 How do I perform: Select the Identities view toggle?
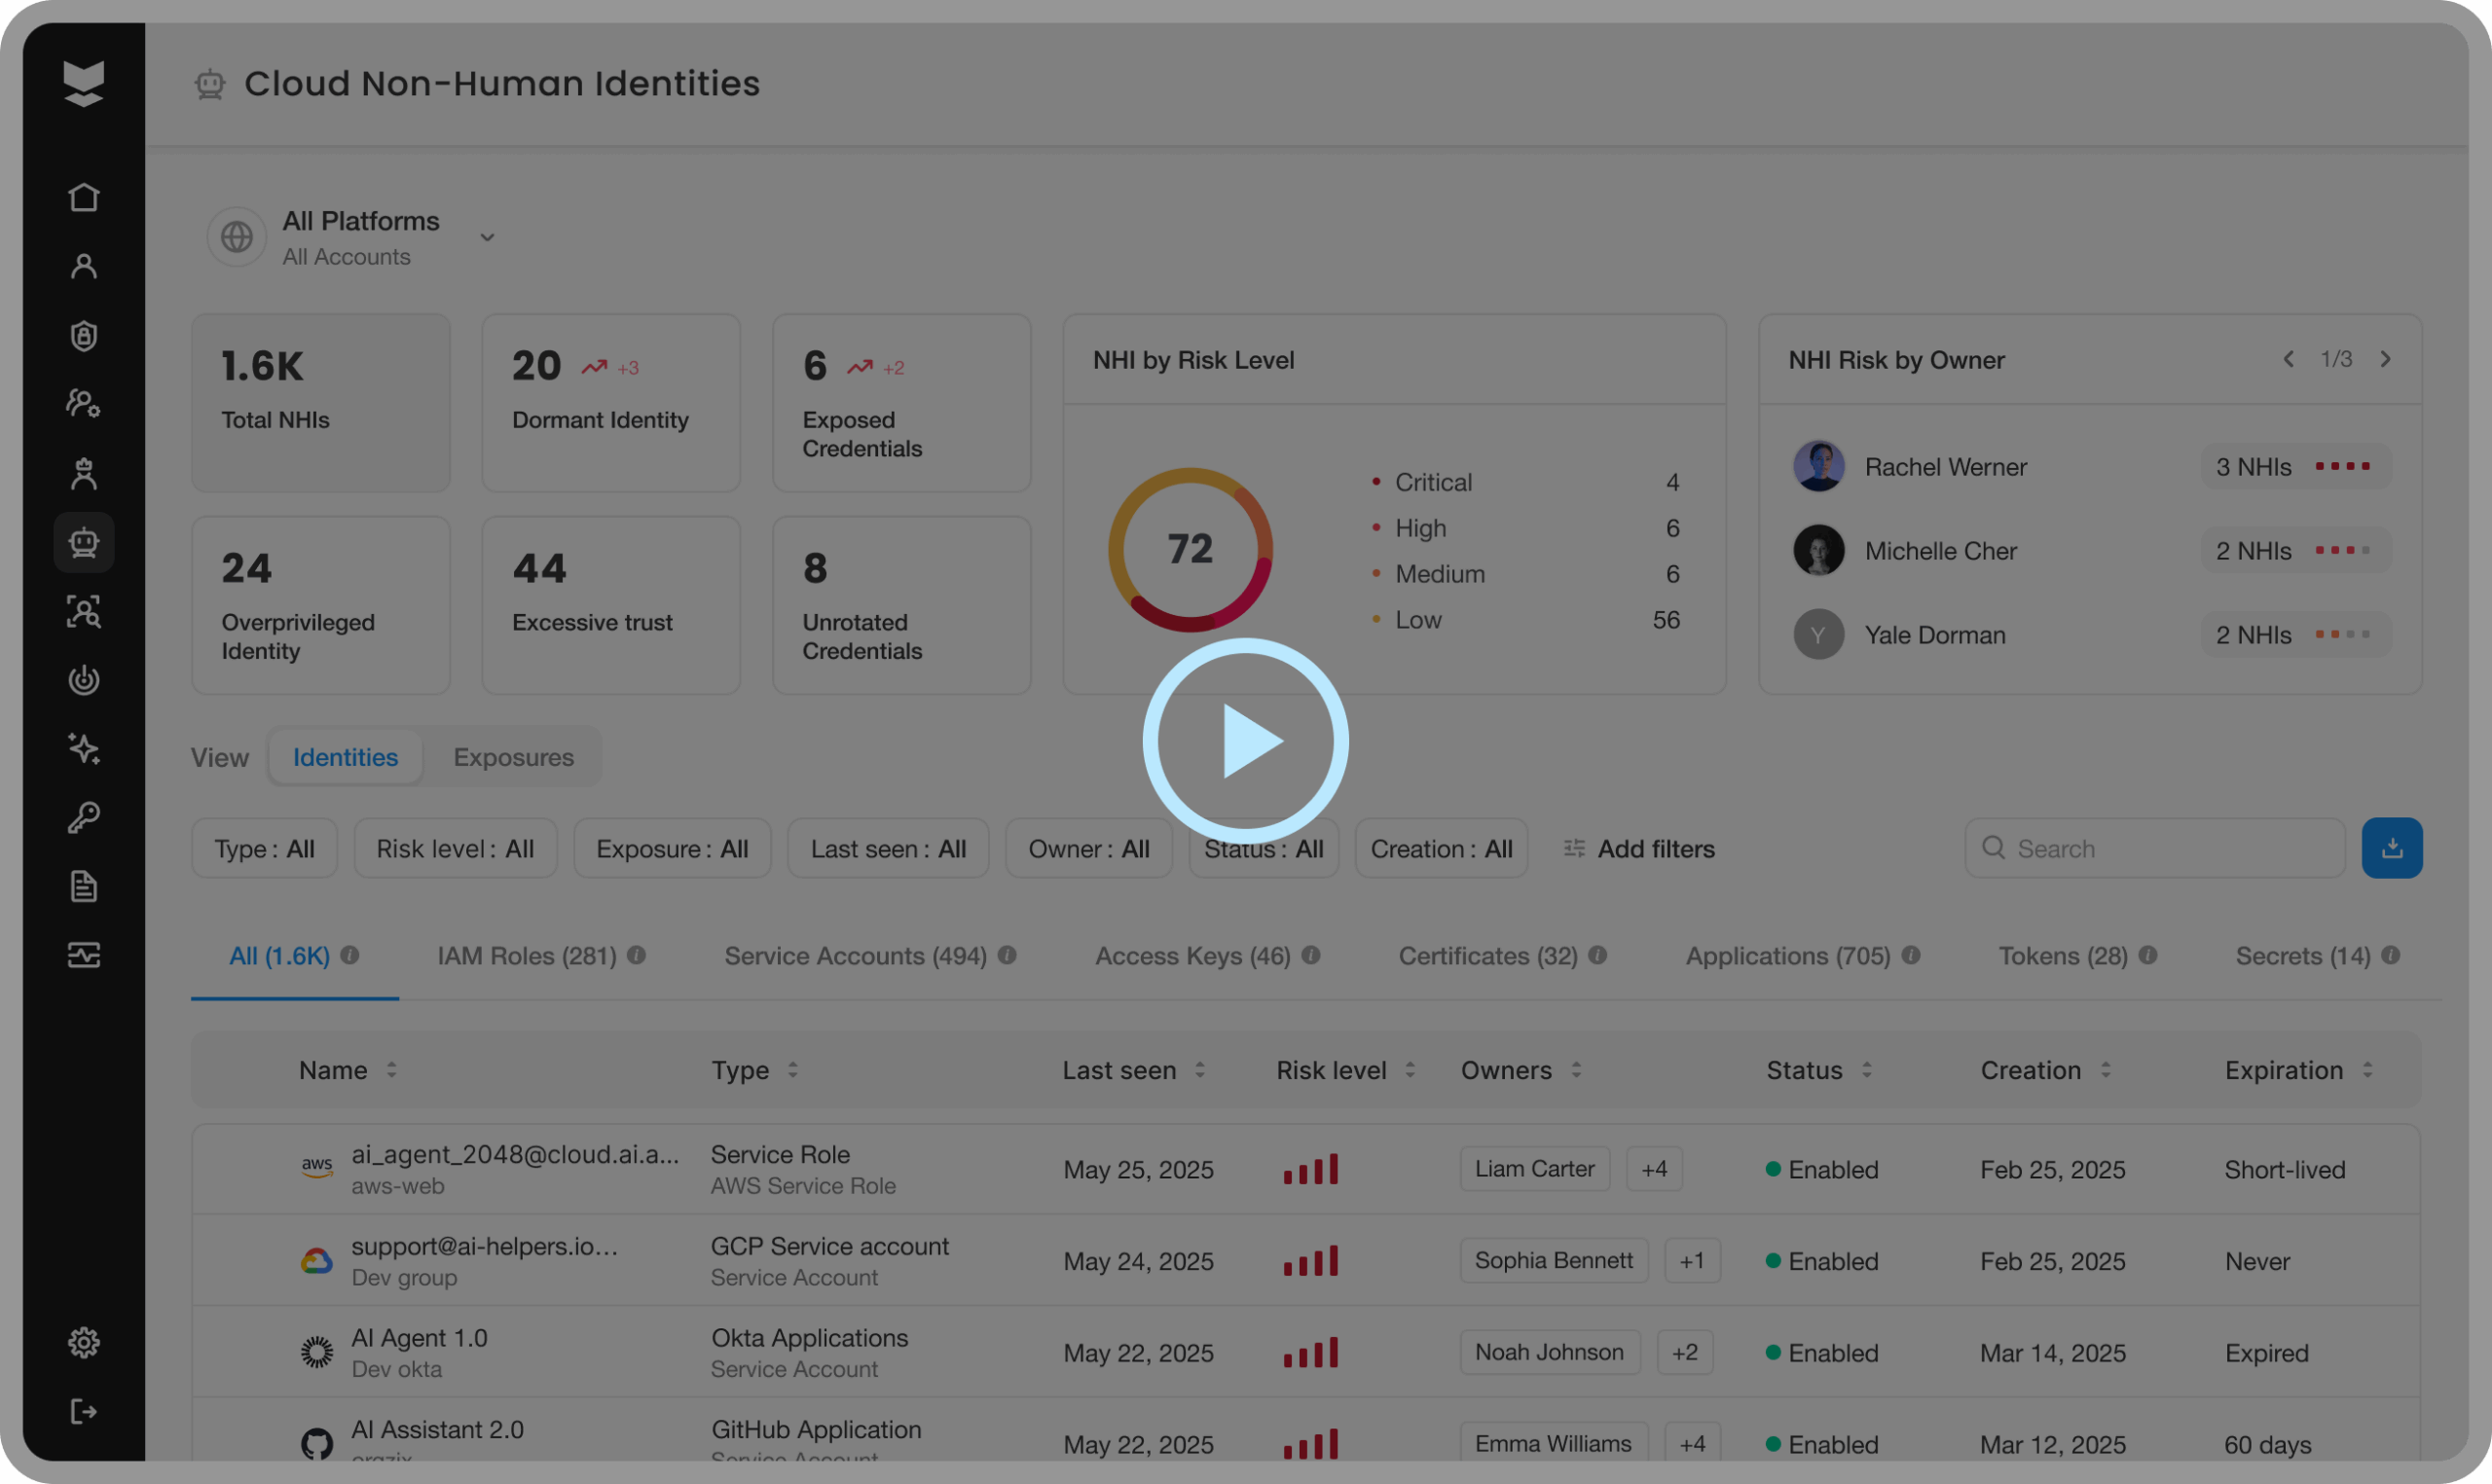pyautogui.click(x=345, y=757)
